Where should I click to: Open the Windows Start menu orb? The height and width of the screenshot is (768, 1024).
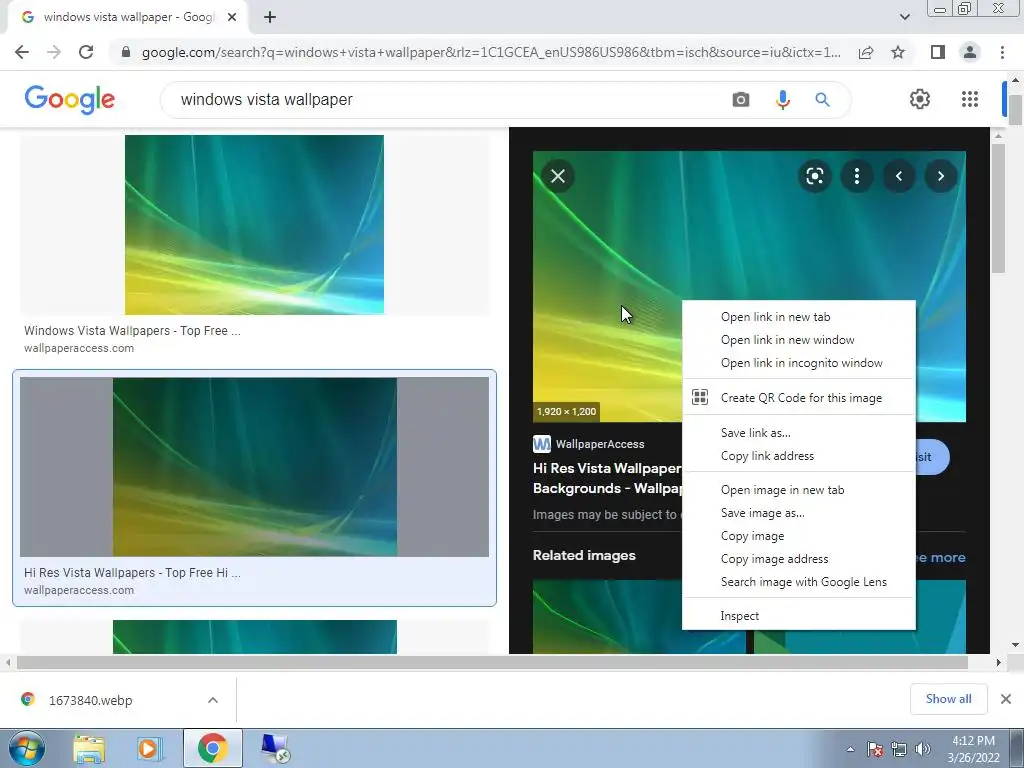(26, 748)
